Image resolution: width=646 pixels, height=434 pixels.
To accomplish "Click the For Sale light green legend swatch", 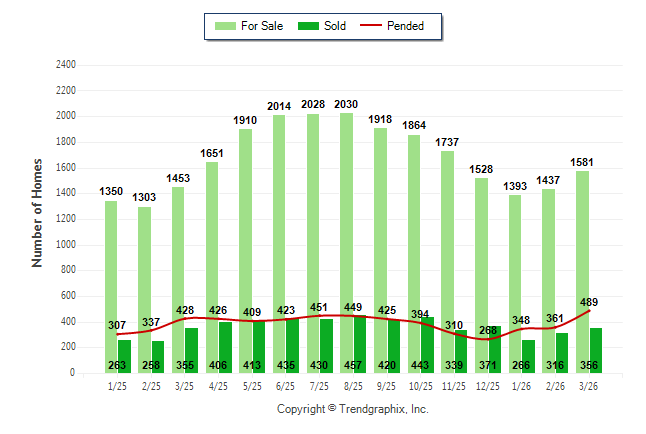I will coord(225,26).
